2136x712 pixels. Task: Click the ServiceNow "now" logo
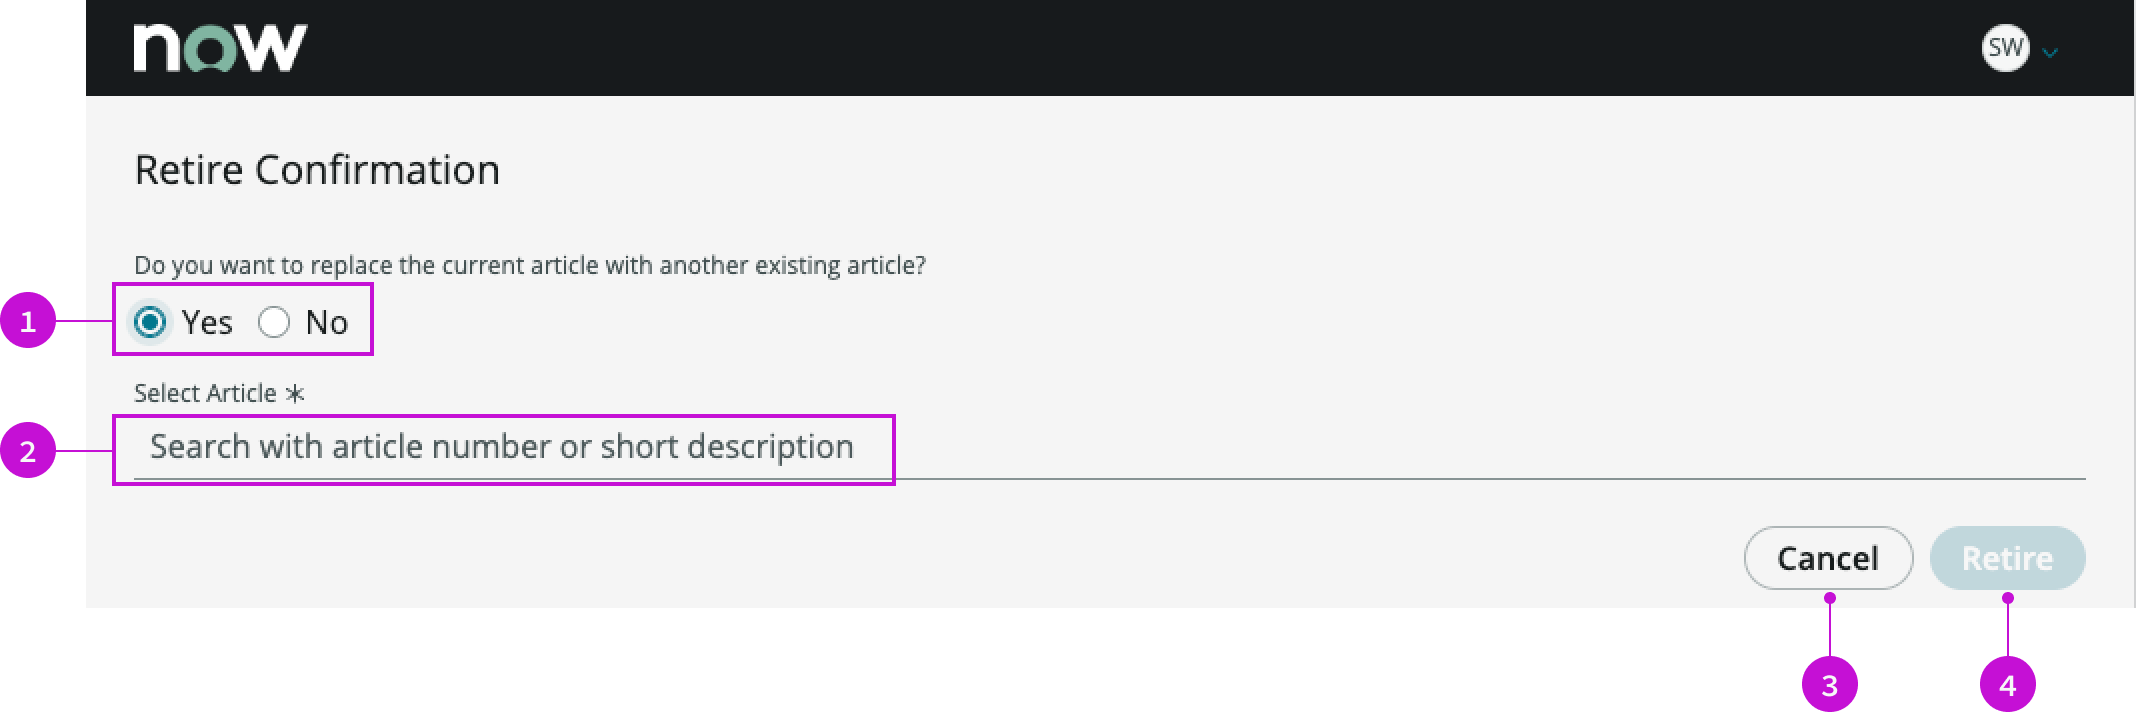pyautogui.click(x=219, y=45)
